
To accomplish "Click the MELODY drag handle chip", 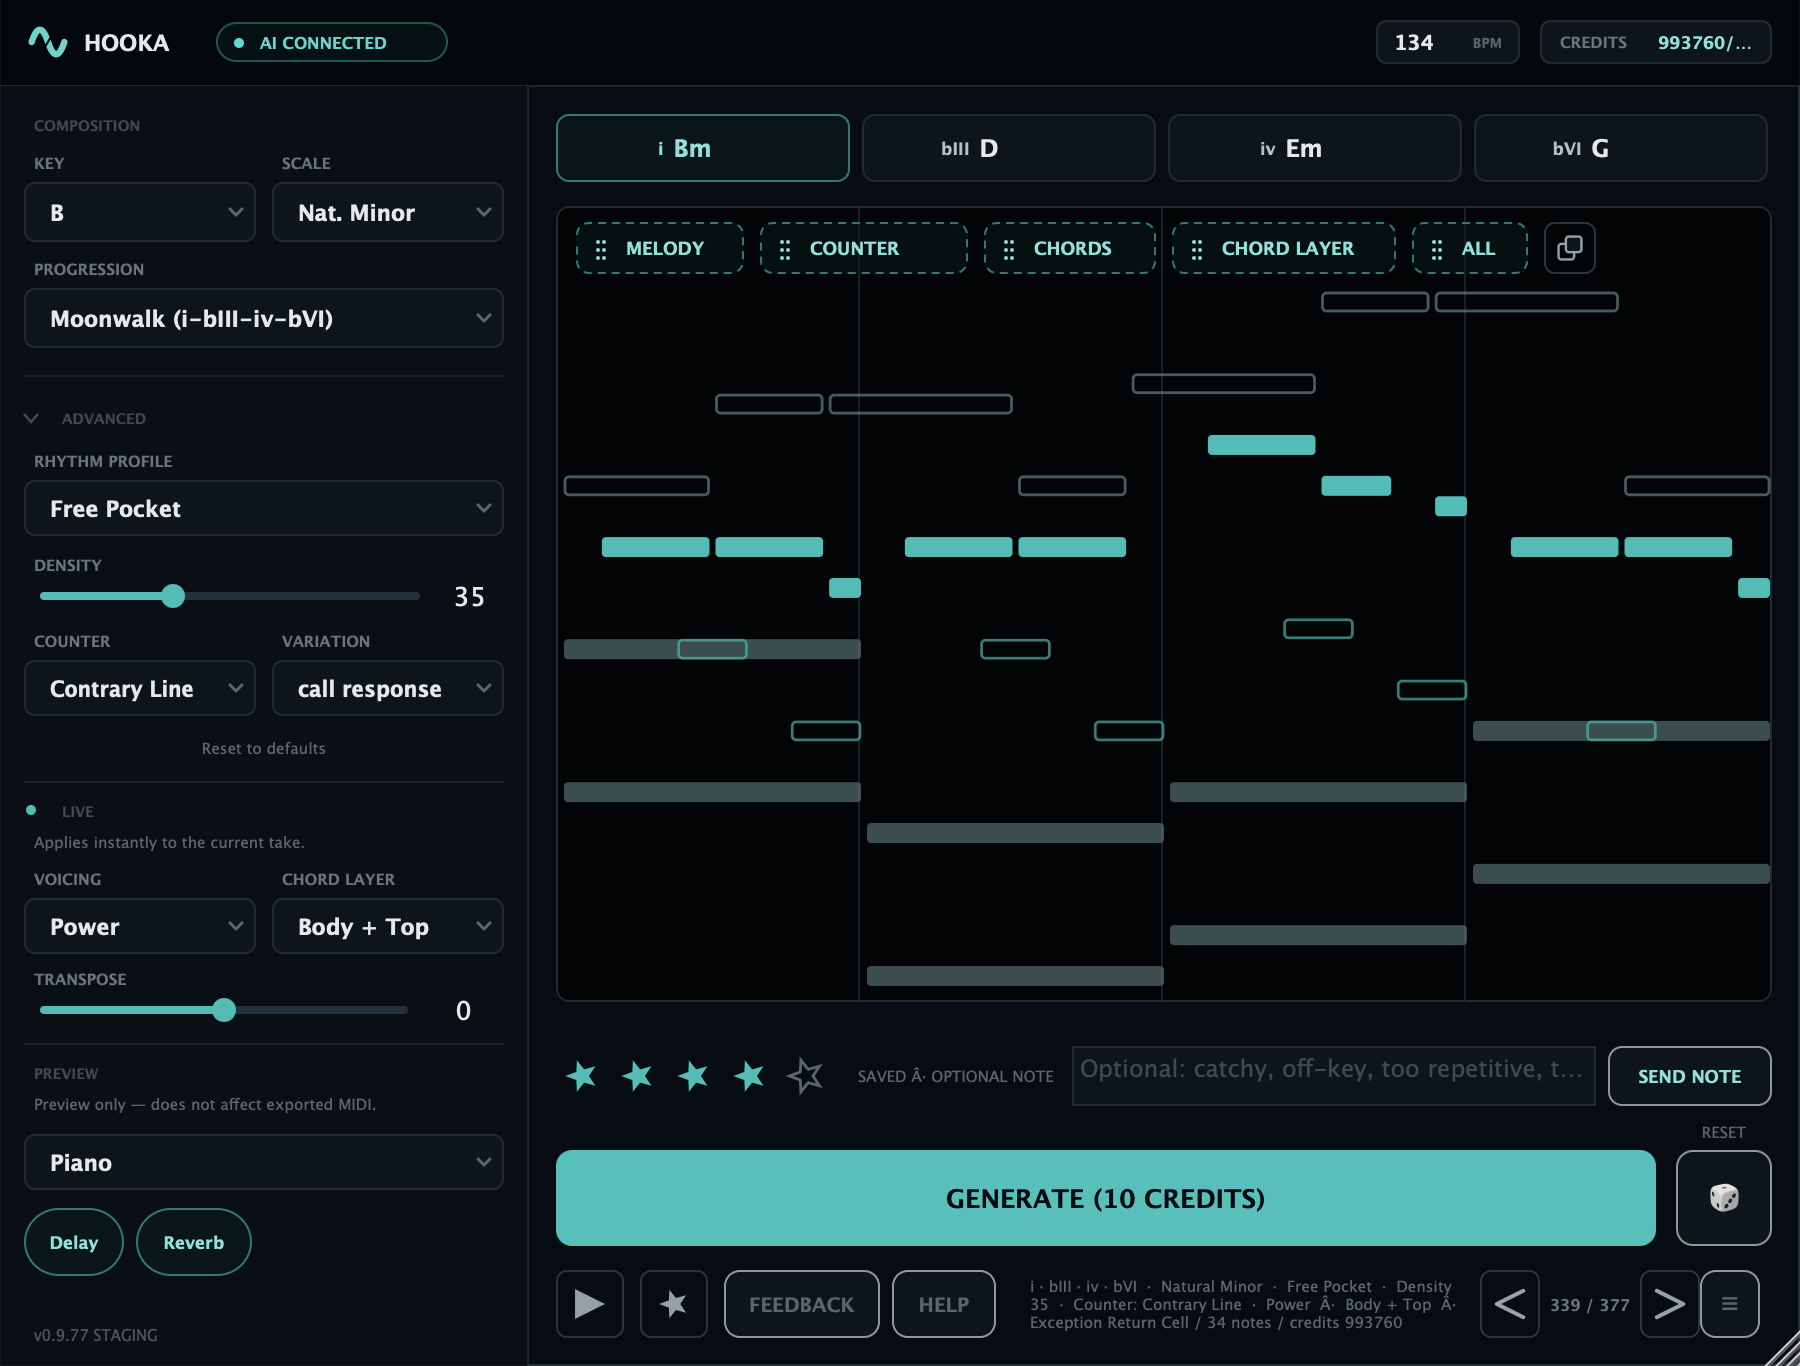I will tap(660, 248).
